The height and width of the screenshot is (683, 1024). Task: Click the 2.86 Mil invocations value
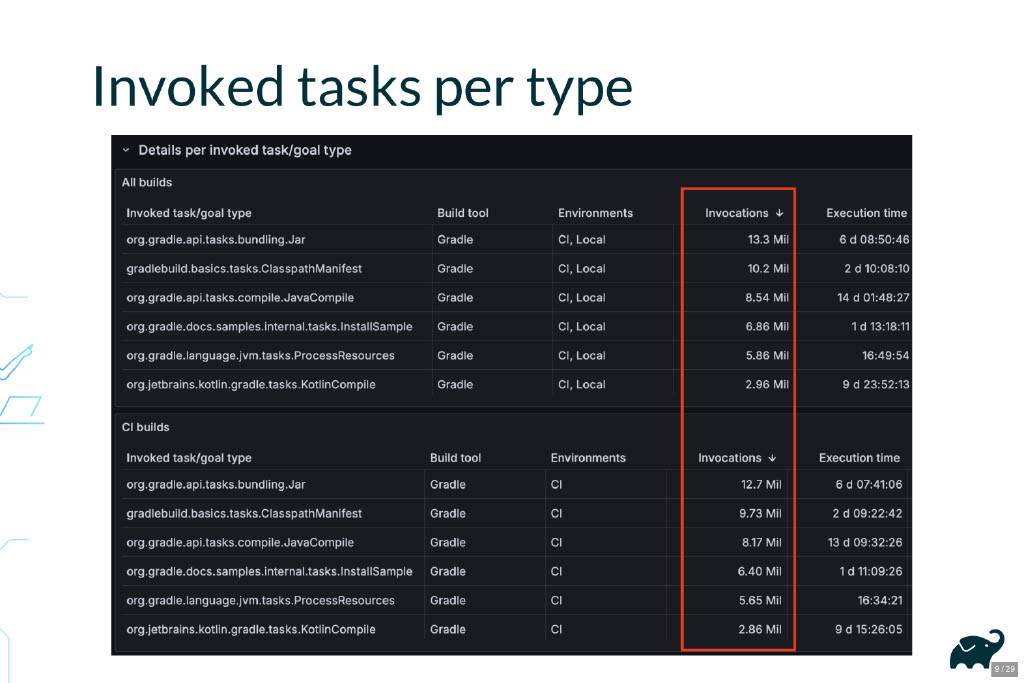click(x=760, y=629)
